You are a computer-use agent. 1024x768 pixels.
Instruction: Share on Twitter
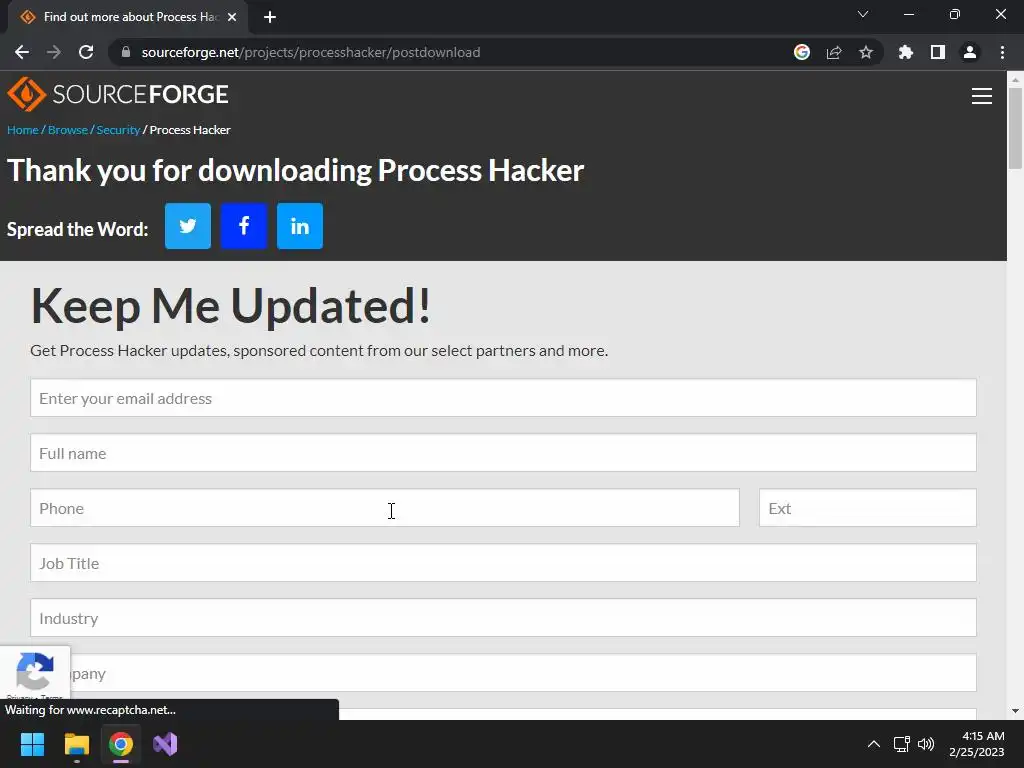[187, 226]
